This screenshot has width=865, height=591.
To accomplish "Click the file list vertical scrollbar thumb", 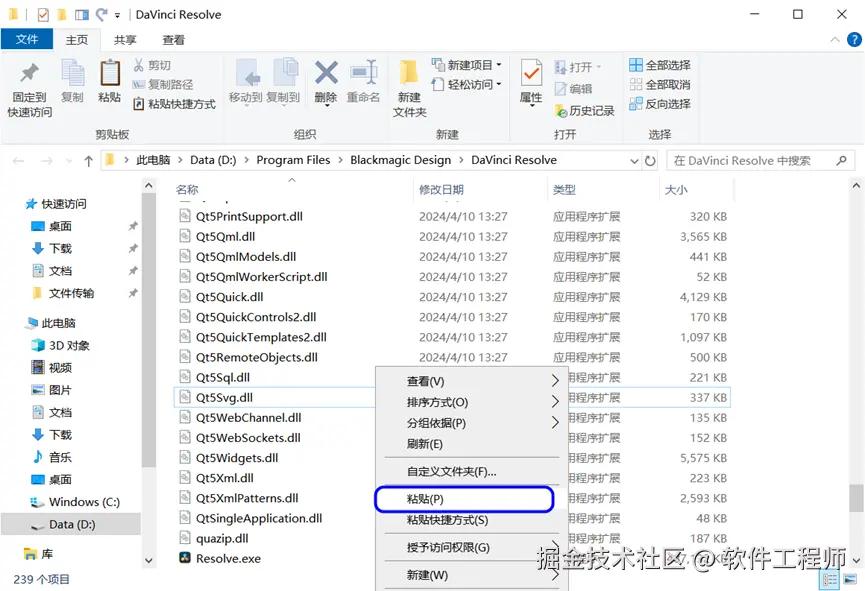I will tap(856, 498).
